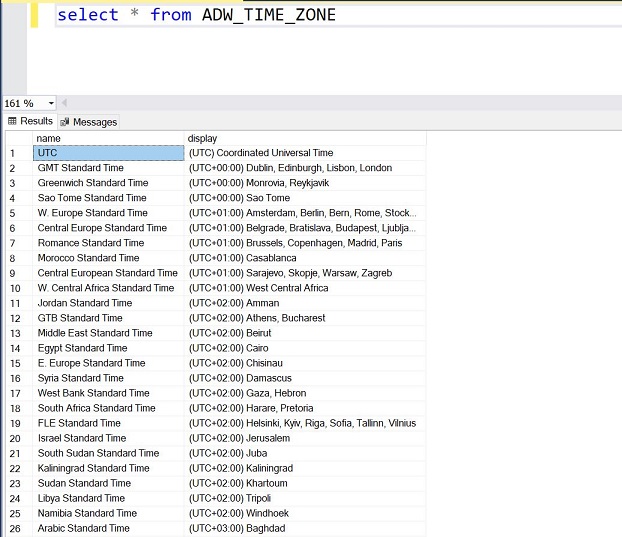Select the '(UTC+02:00) Tripoli' cell
This screenshot has width=622, height=537.
point(305,499)
